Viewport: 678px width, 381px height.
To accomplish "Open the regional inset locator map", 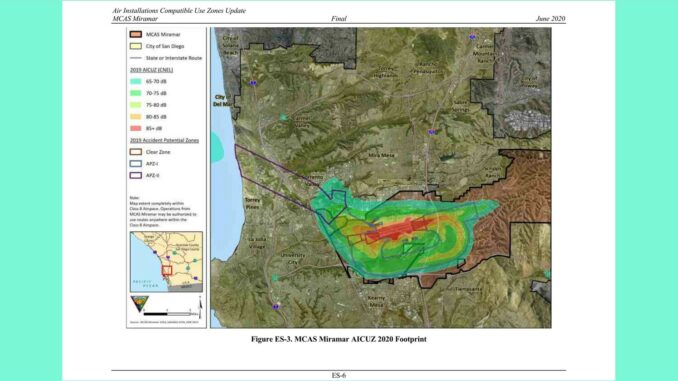I will (166, 262).
